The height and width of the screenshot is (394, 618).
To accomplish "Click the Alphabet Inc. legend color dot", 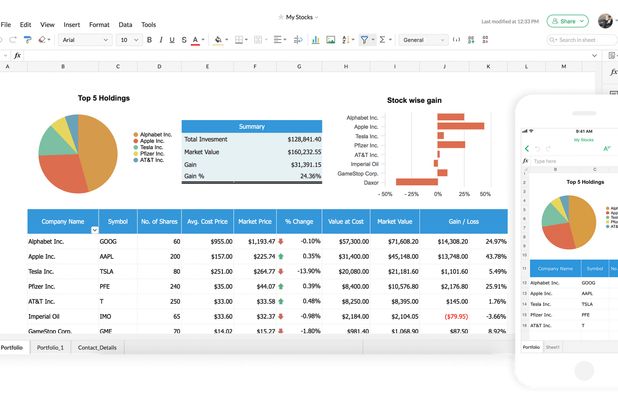I will click(x=136, y=135).
